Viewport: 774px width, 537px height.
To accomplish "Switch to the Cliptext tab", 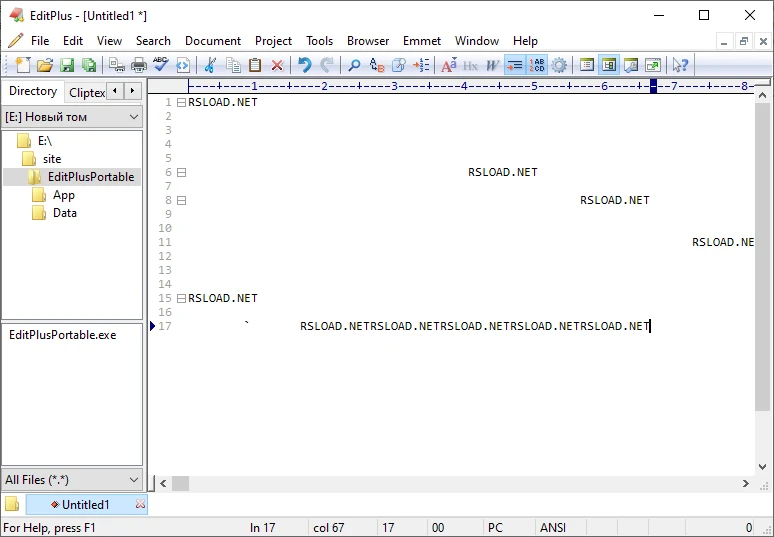I will tap(87, 92).
